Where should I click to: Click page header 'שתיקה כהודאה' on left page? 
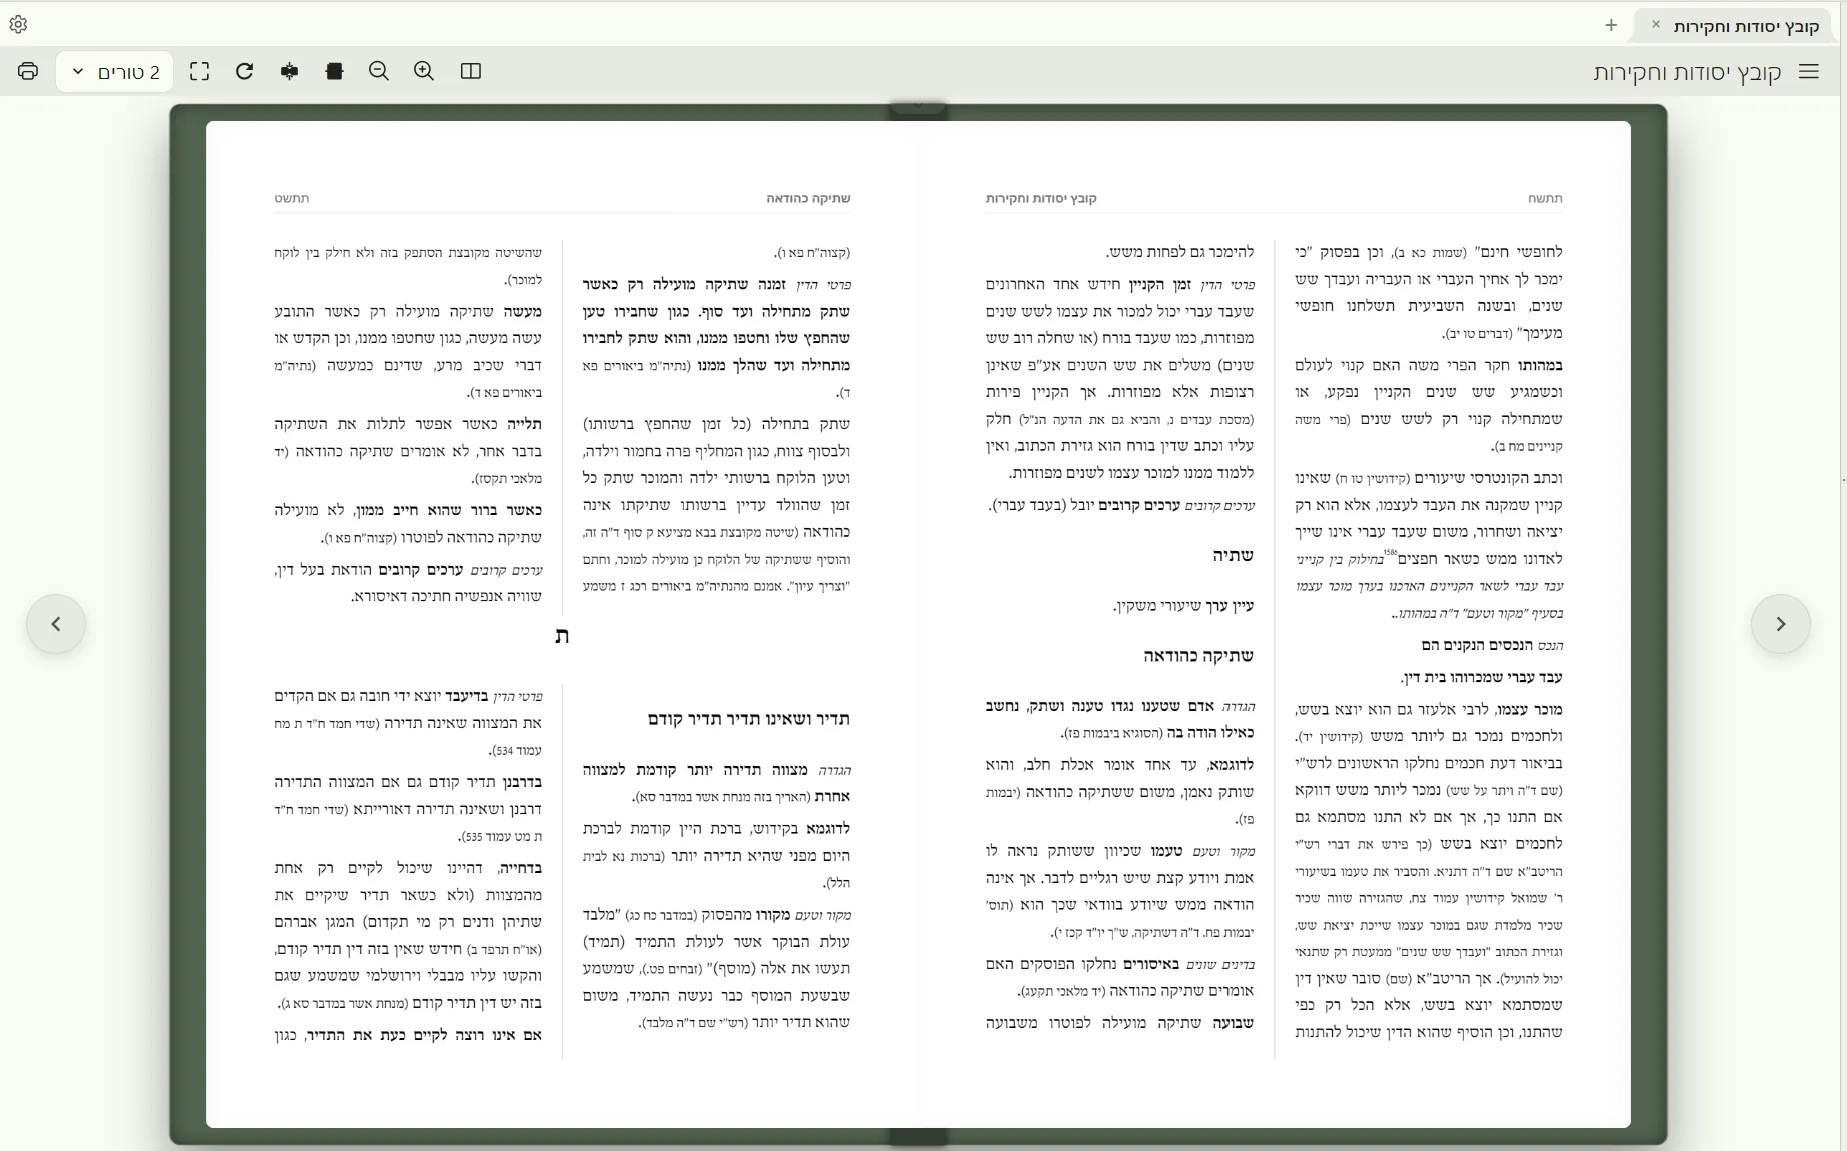tap(808, 198)
